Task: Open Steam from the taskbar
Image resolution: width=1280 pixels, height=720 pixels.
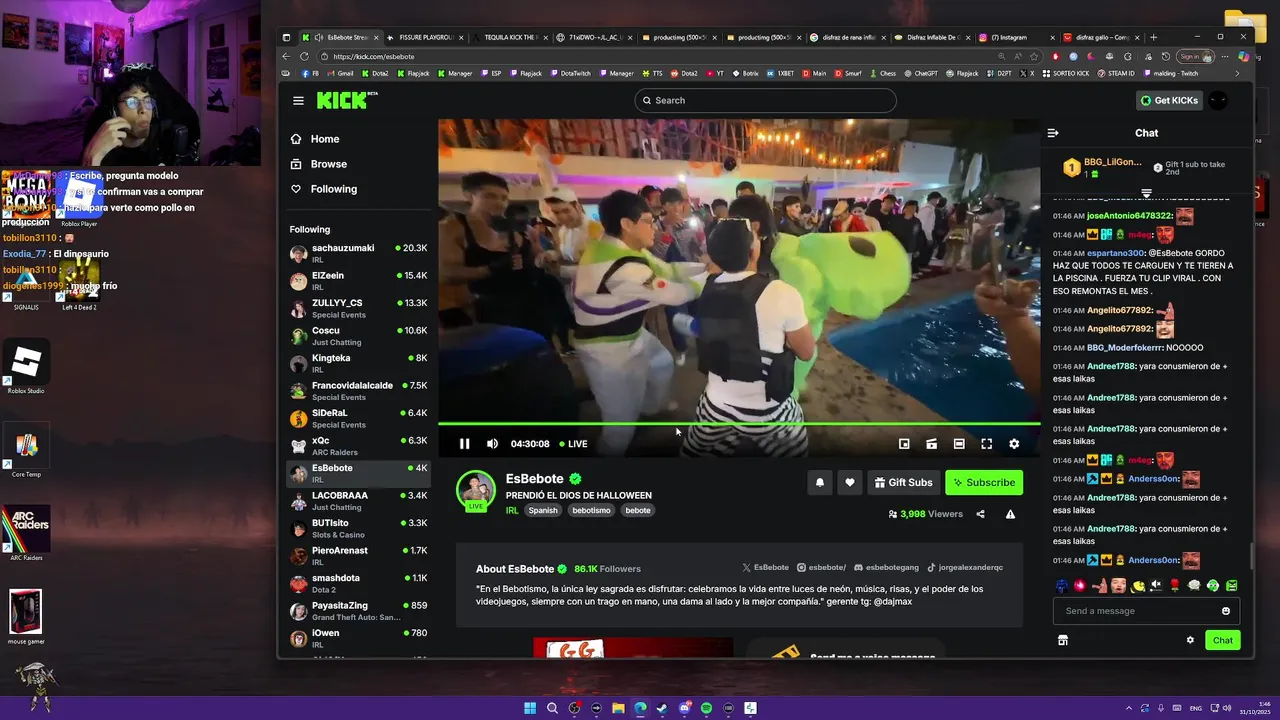Action: [662, 708]
